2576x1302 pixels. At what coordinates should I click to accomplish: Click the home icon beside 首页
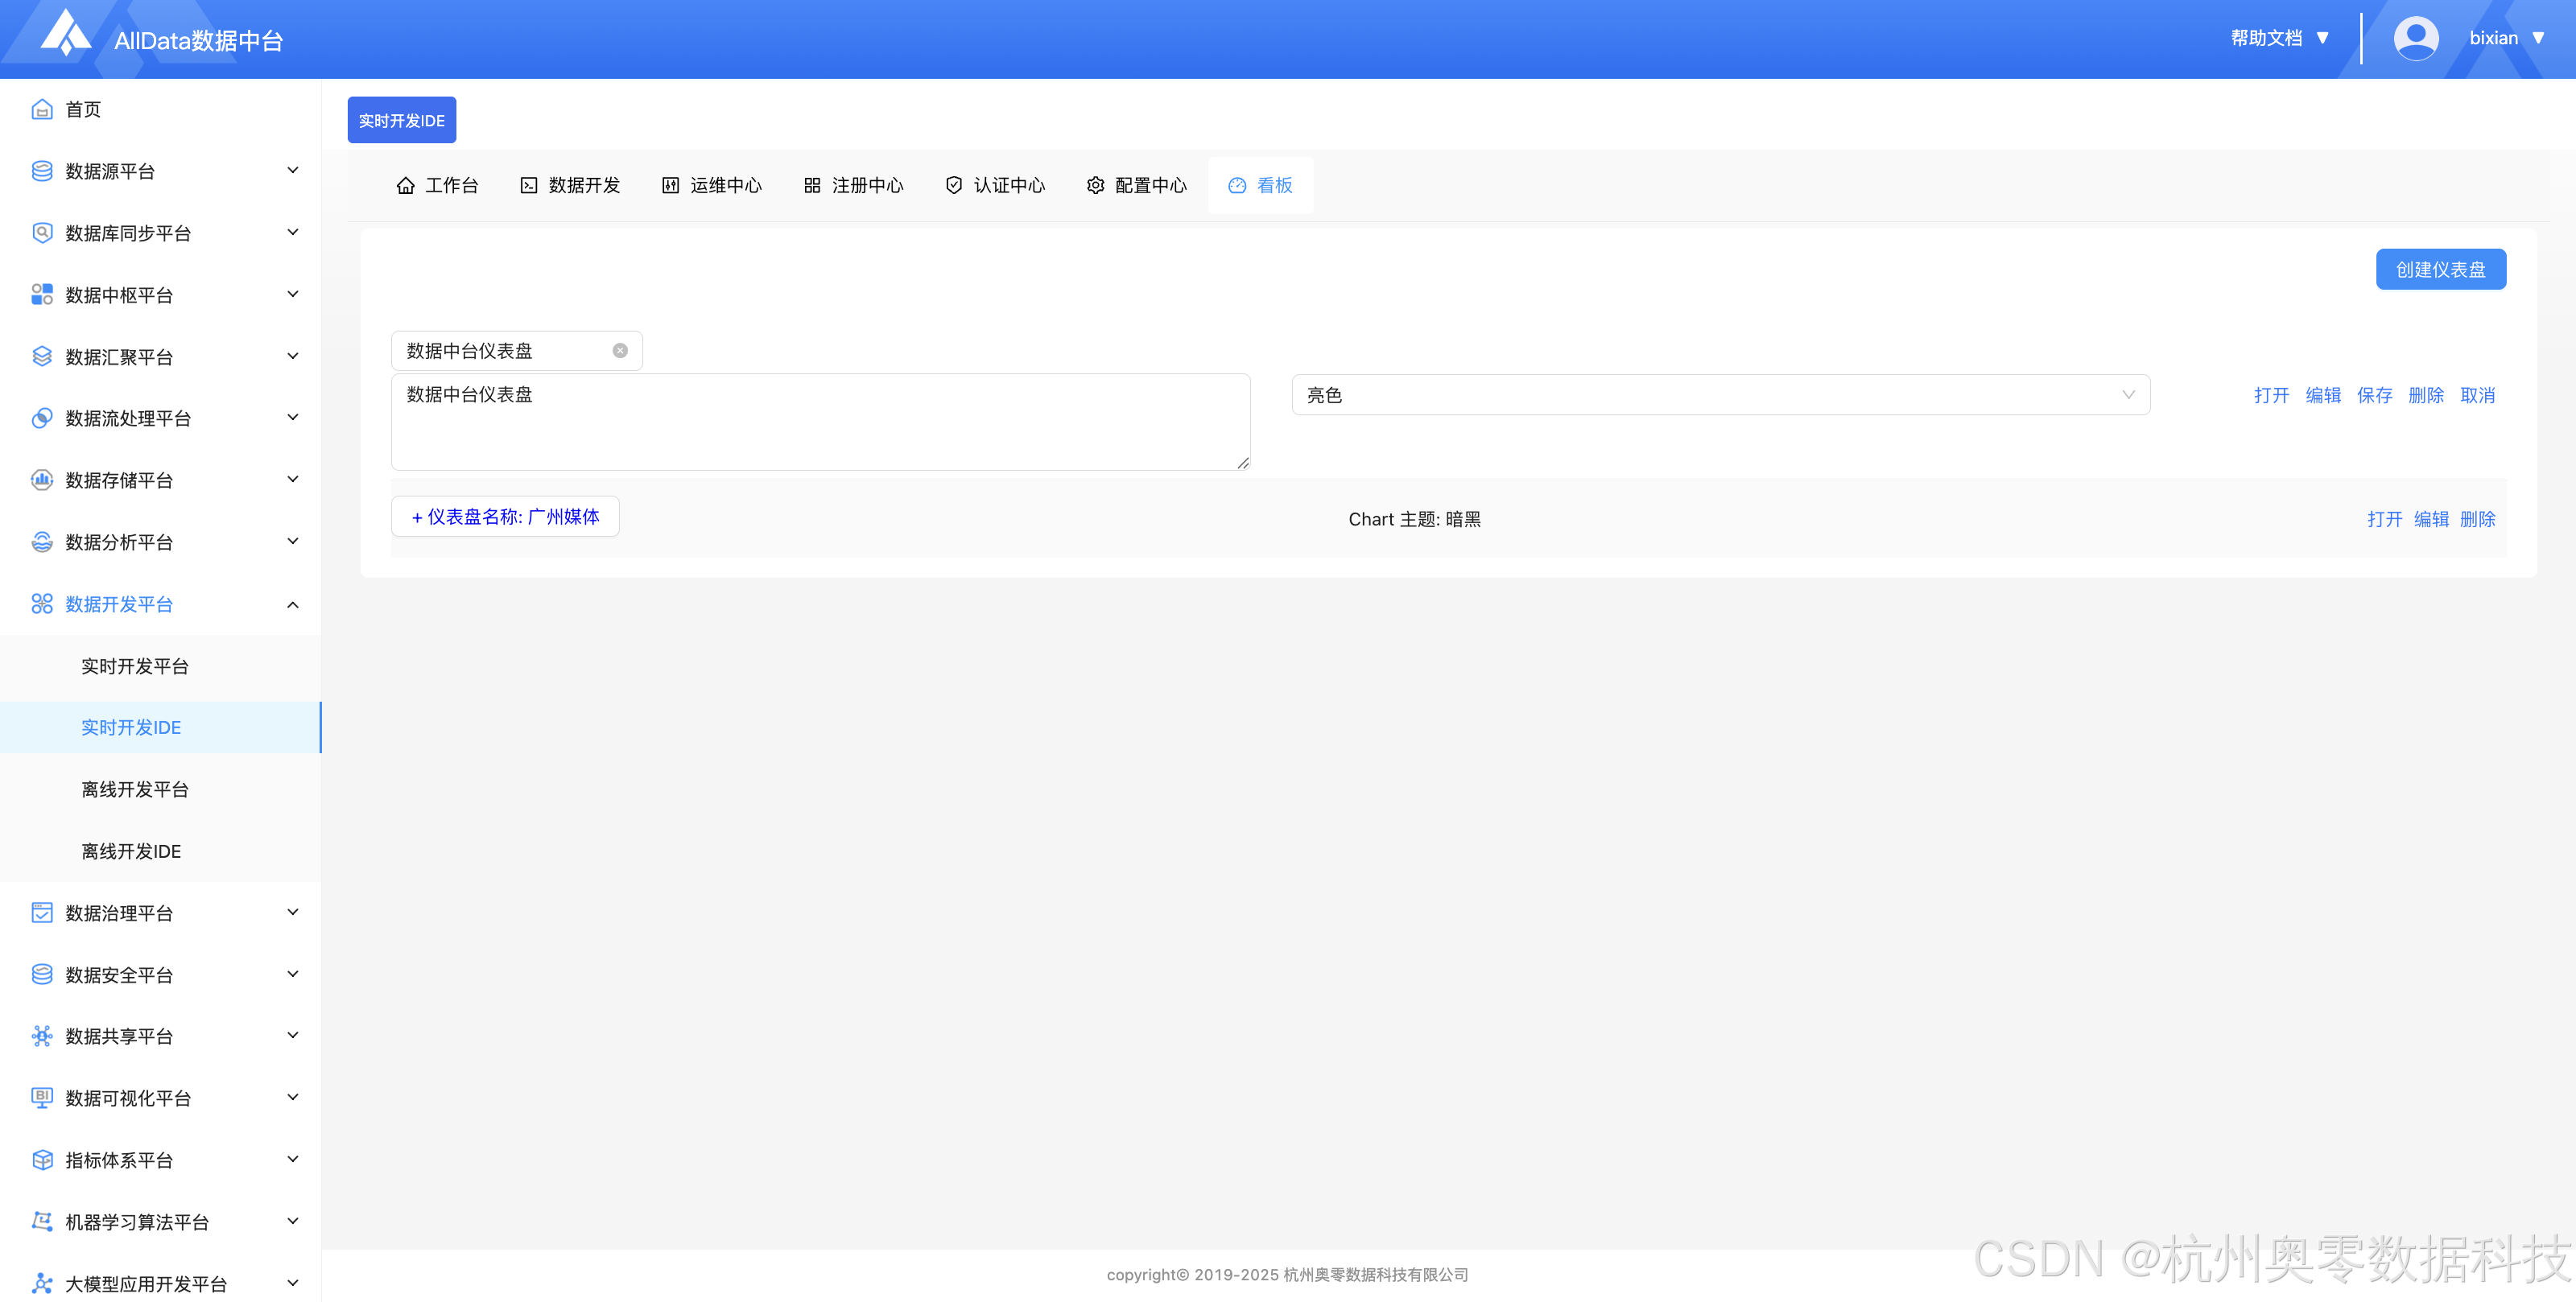41,109
